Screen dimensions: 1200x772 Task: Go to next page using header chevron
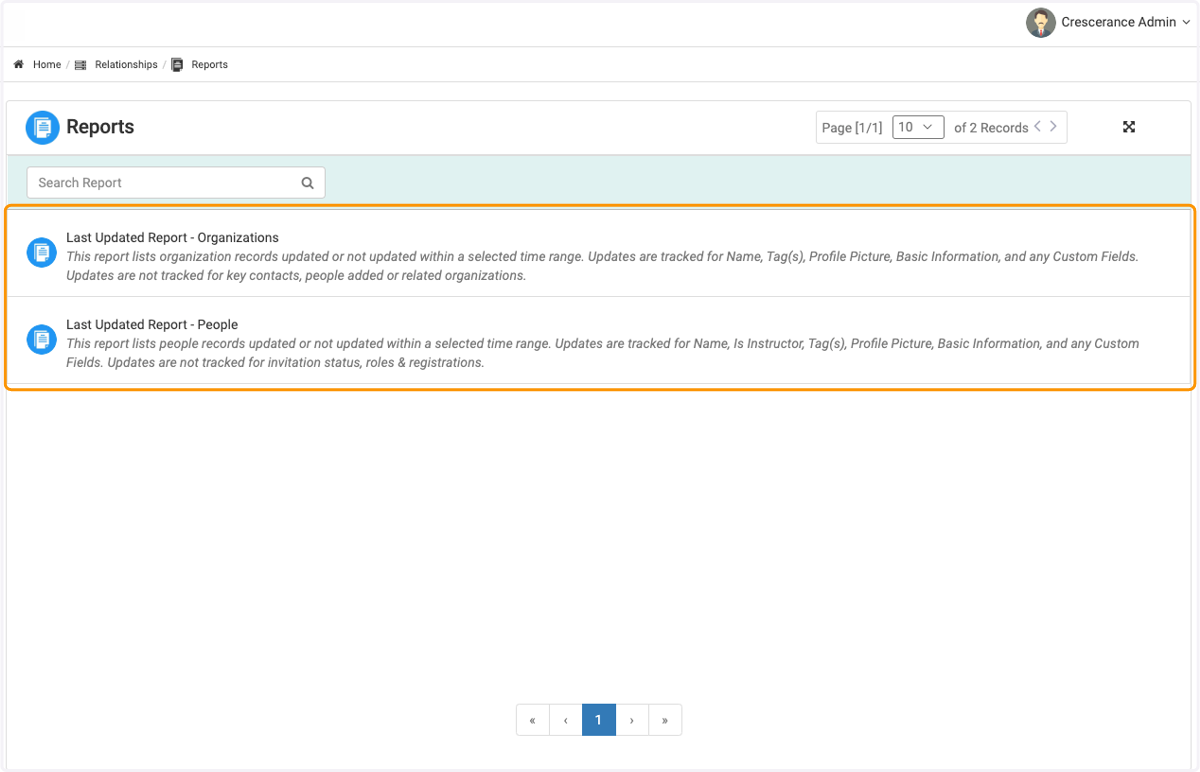pos(1053,126)
